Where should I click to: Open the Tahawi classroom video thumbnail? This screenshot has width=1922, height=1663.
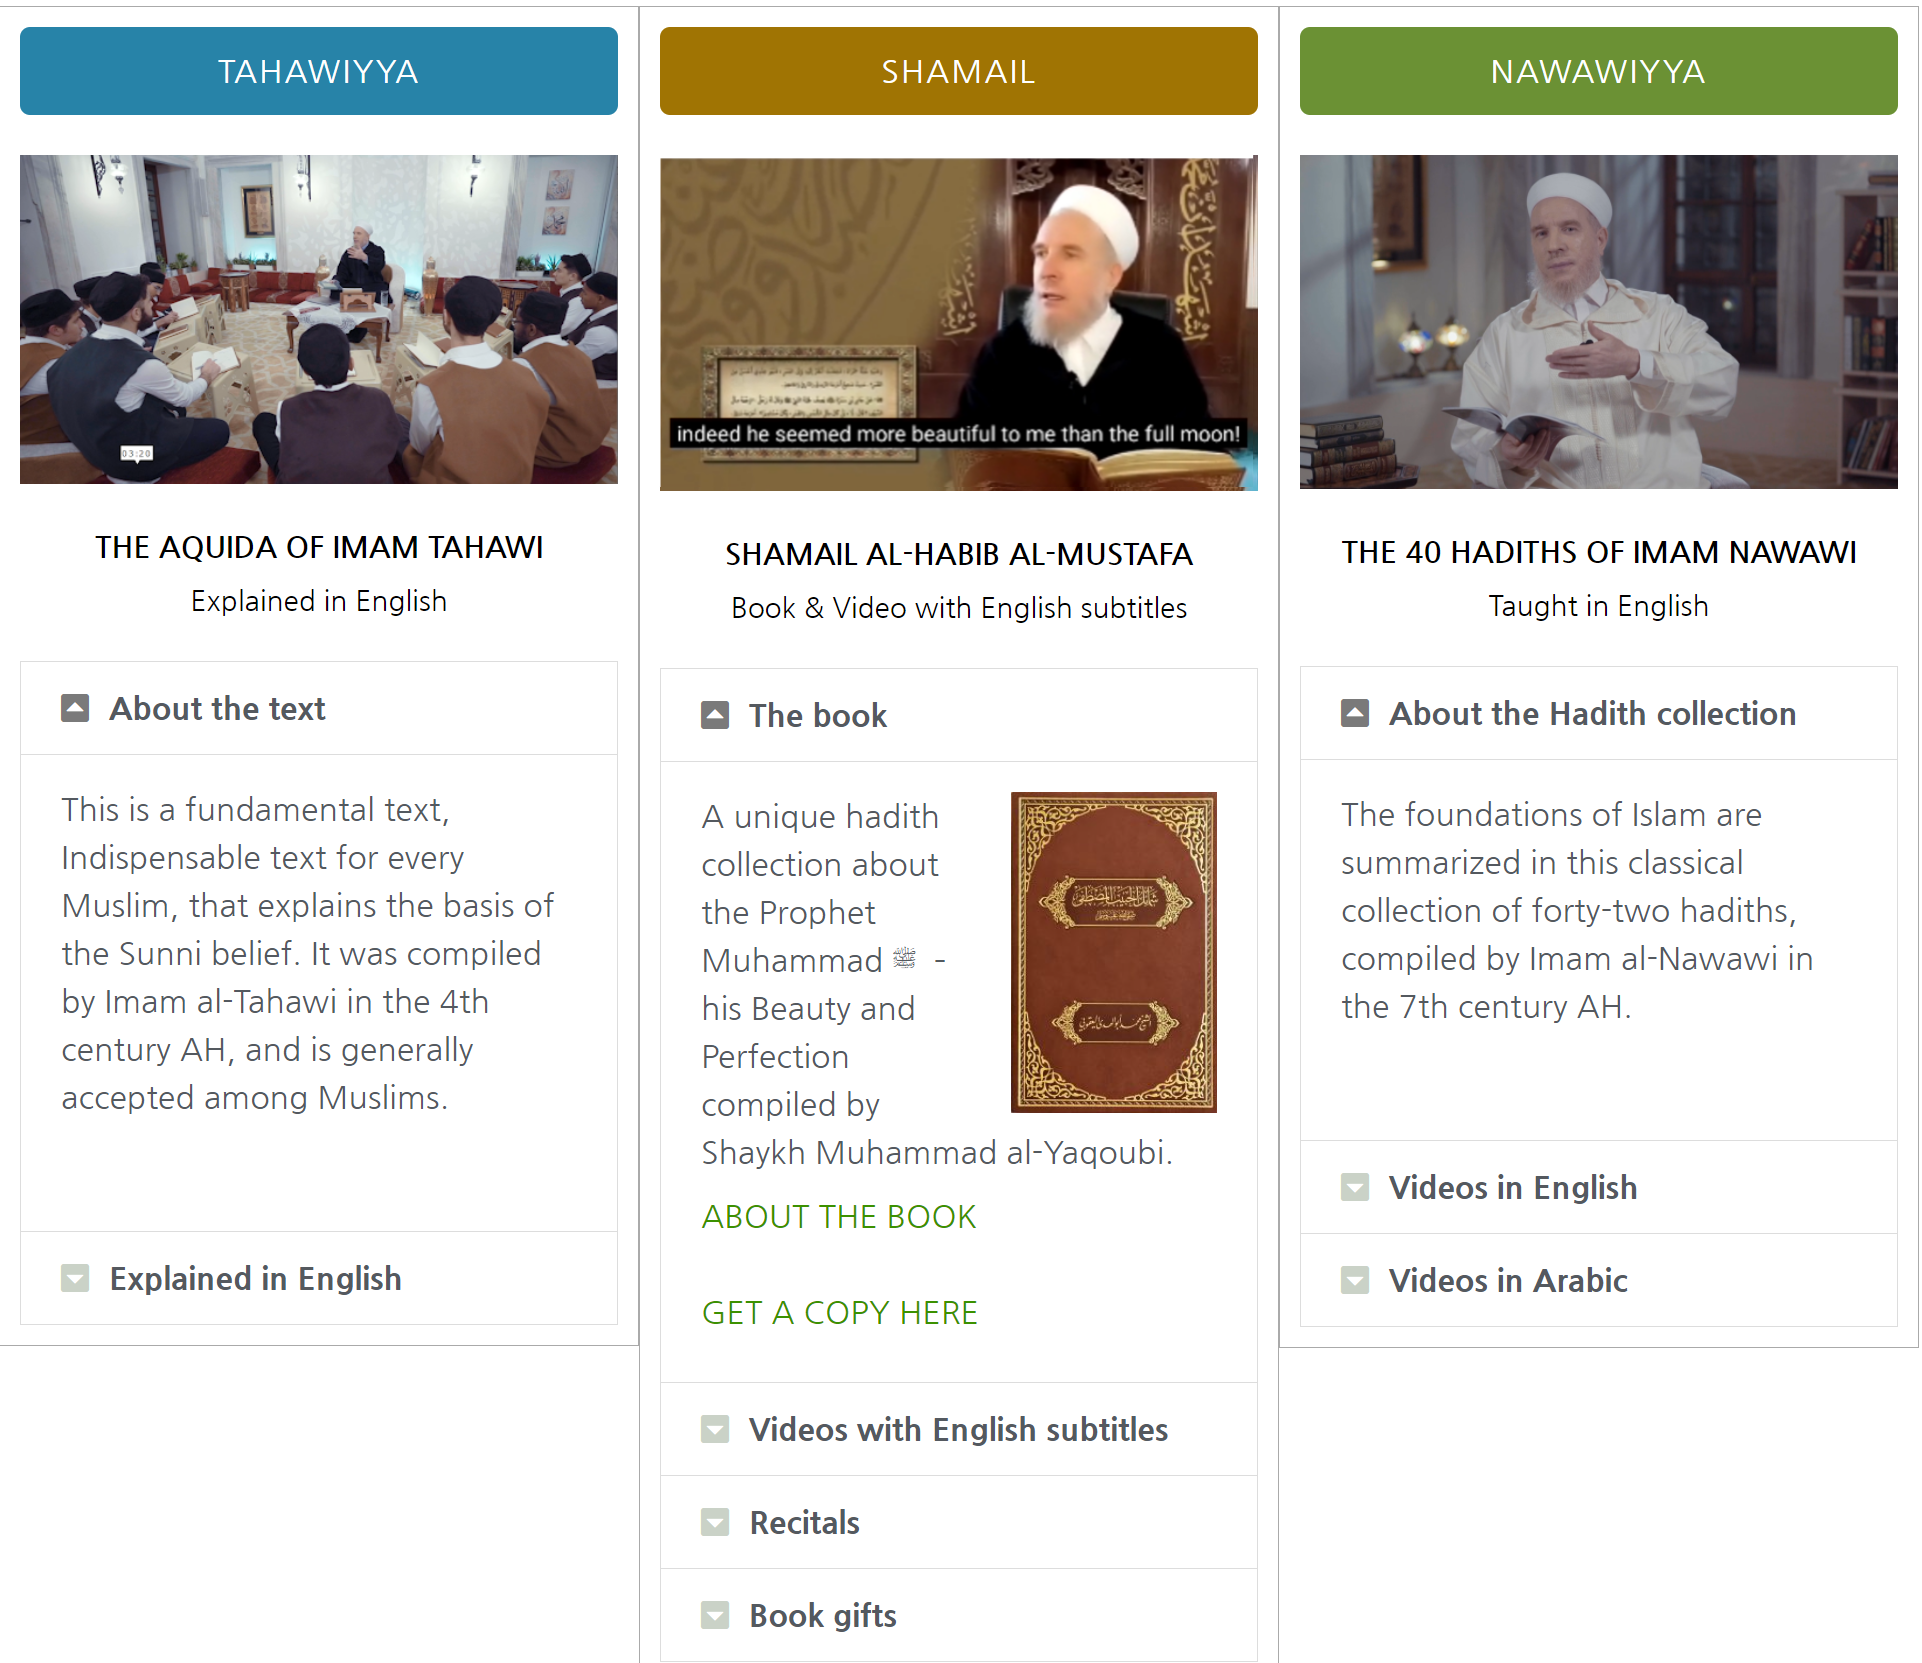319,319
